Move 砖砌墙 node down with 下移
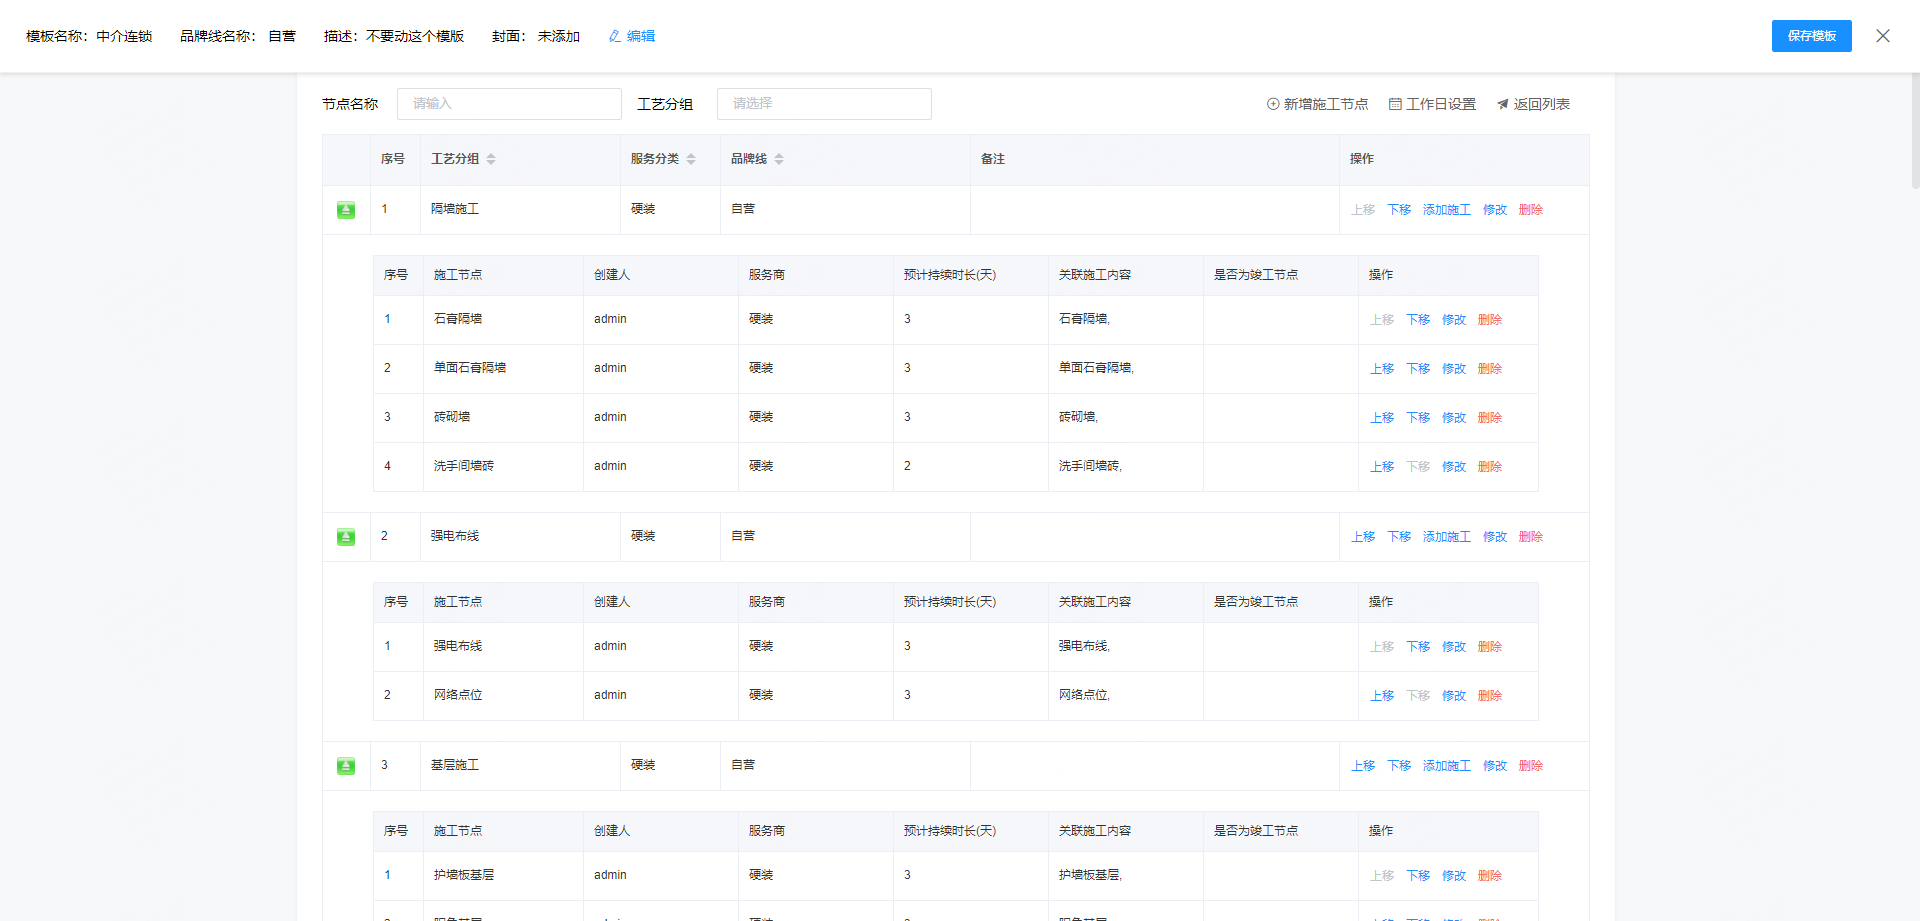The image size is (1920, 921). pyautogui.click(x=1417, y=418)
